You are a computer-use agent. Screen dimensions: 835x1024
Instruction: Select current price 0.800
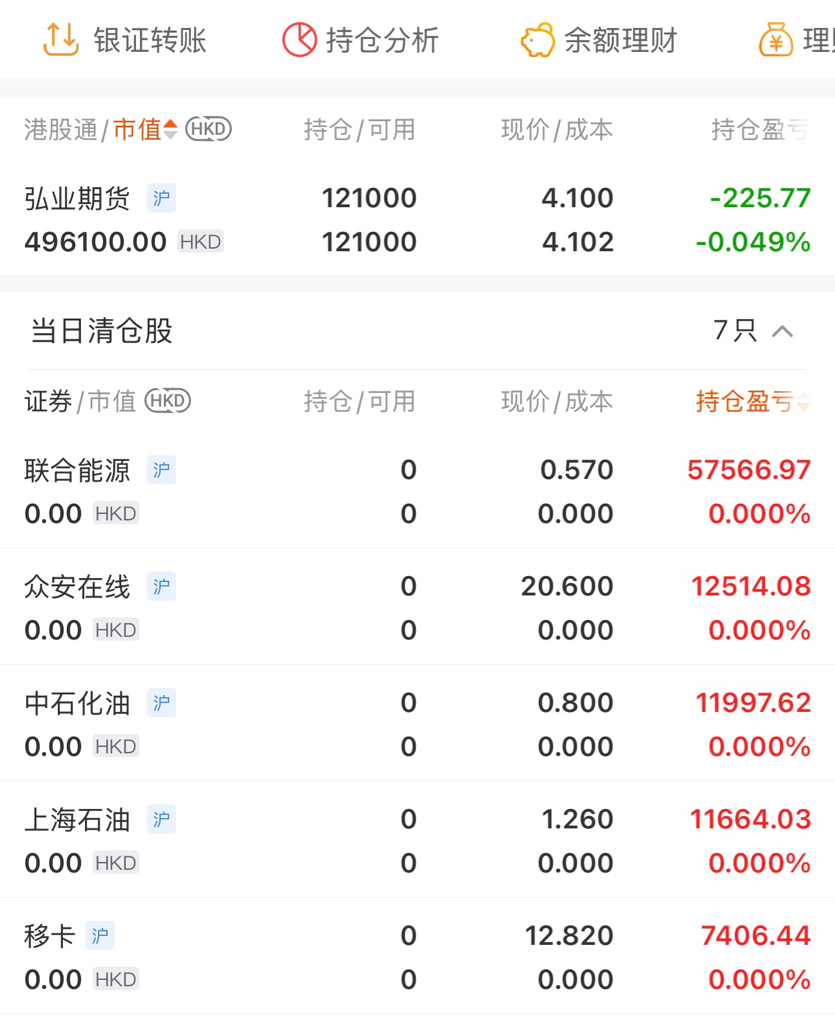tap(575, 703)
